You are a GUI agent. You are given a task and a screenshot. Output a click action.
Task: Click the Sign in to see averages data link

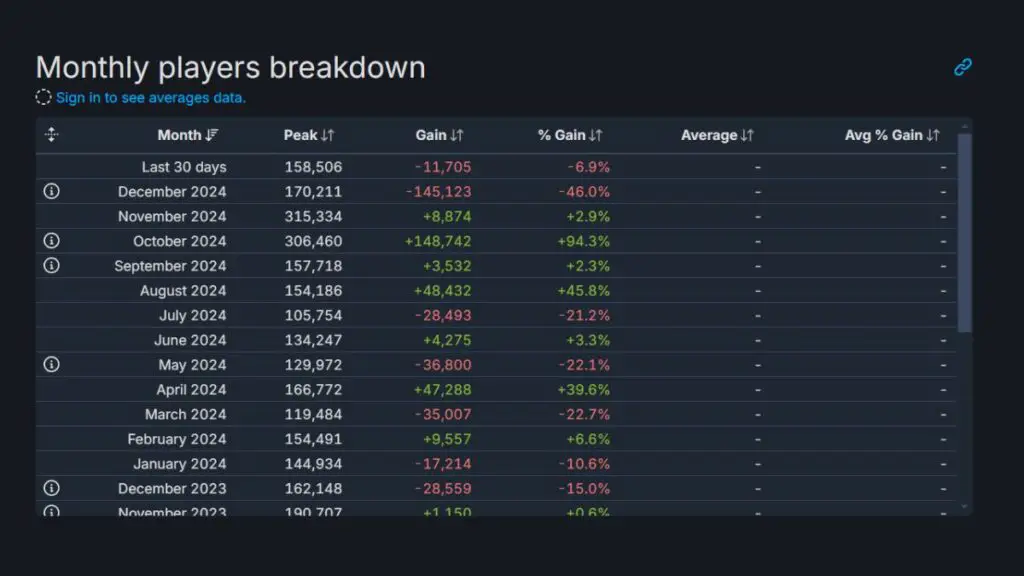[x=150, y=97]
